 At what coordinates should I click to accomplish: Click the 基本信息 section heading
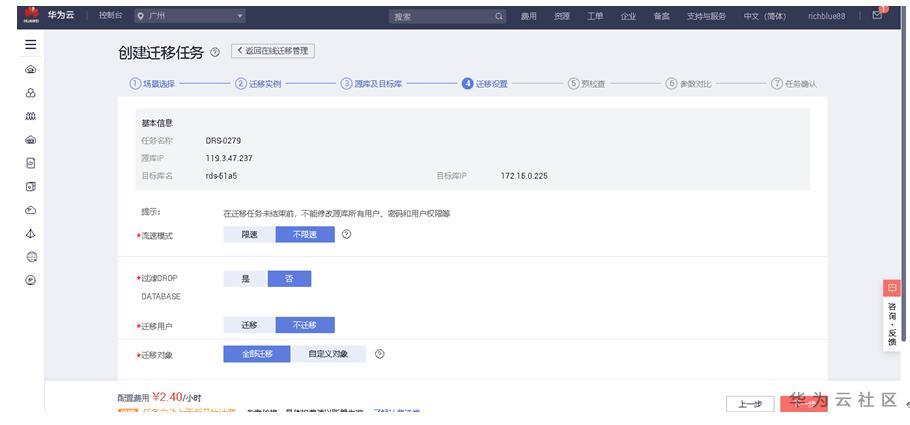point(157,123)
